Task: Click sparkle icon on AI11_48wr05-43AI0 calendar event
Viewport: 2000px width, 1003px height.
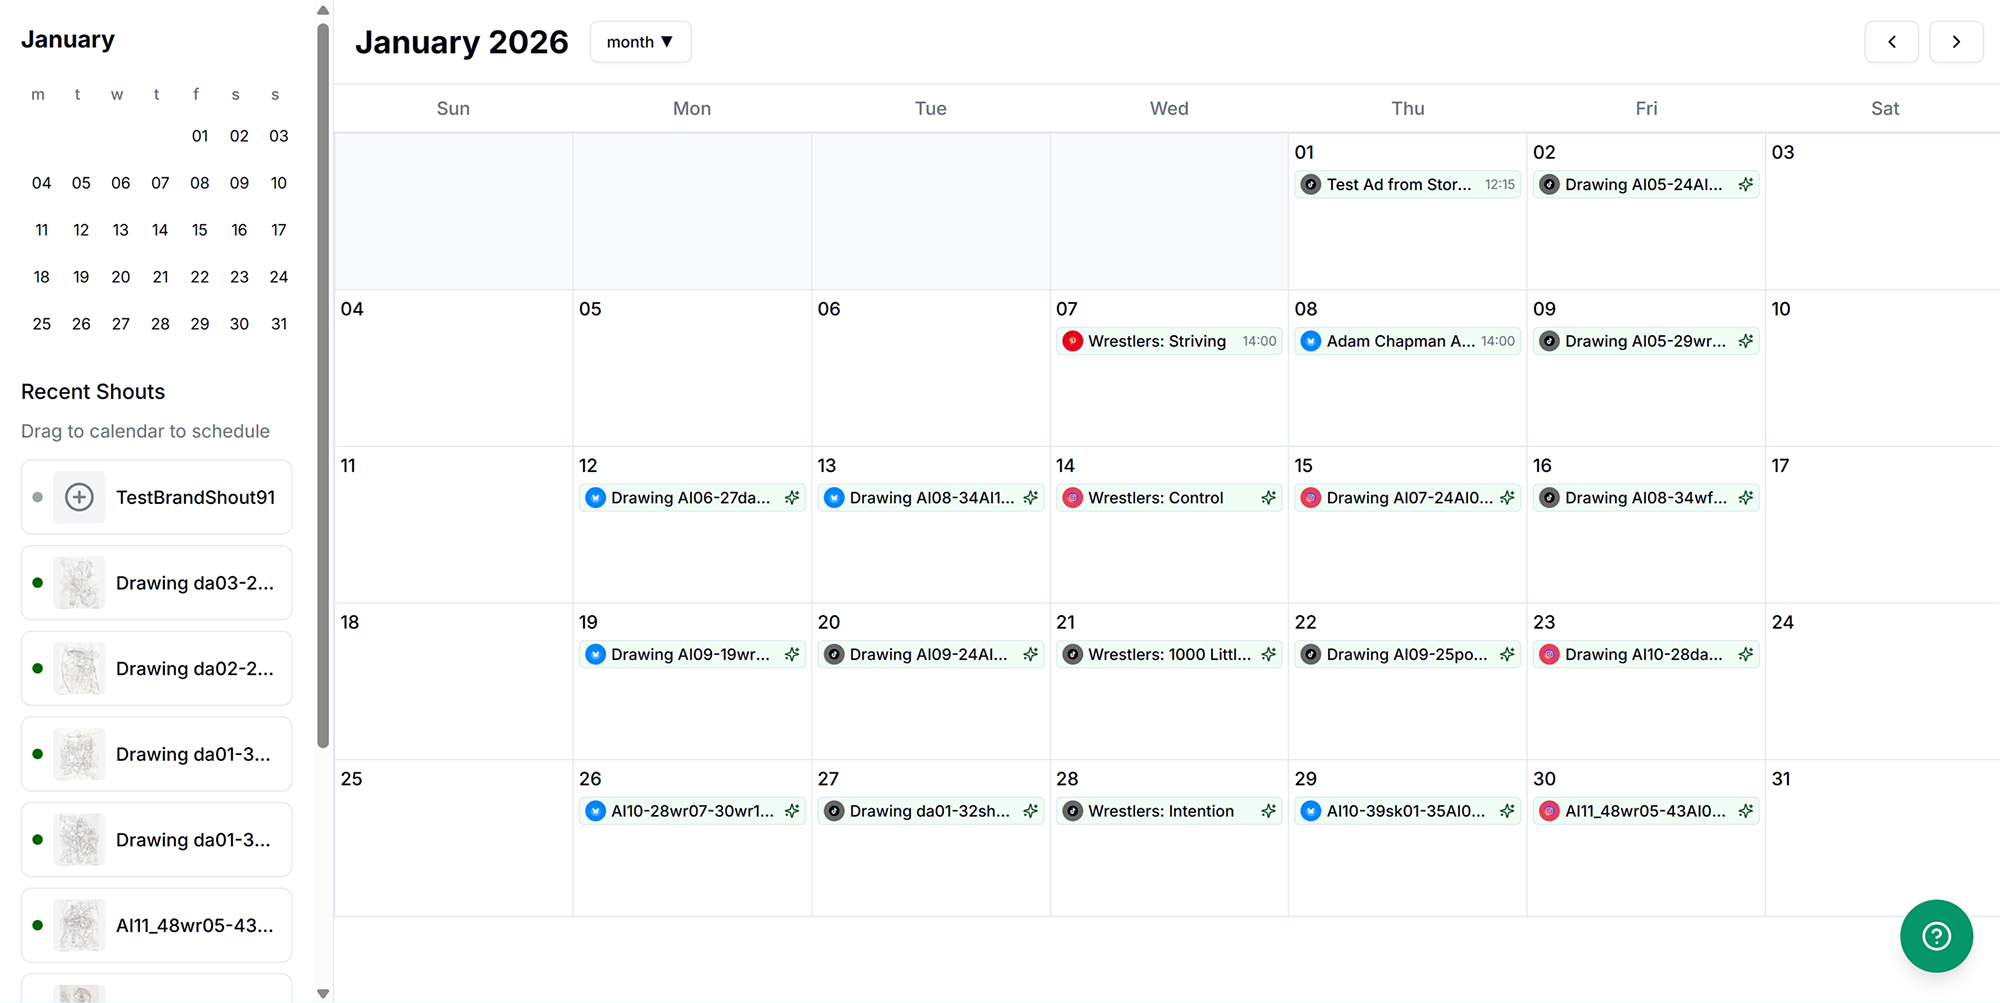Action: [x=1746, y=811]
